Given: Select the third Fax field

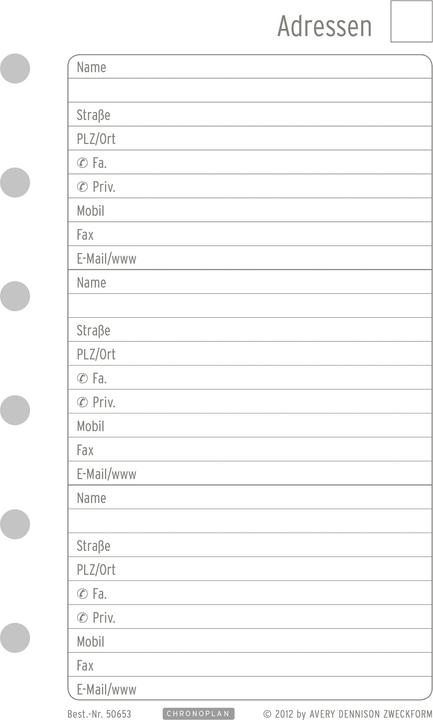Looking at the screenshot, I should 250,664.
